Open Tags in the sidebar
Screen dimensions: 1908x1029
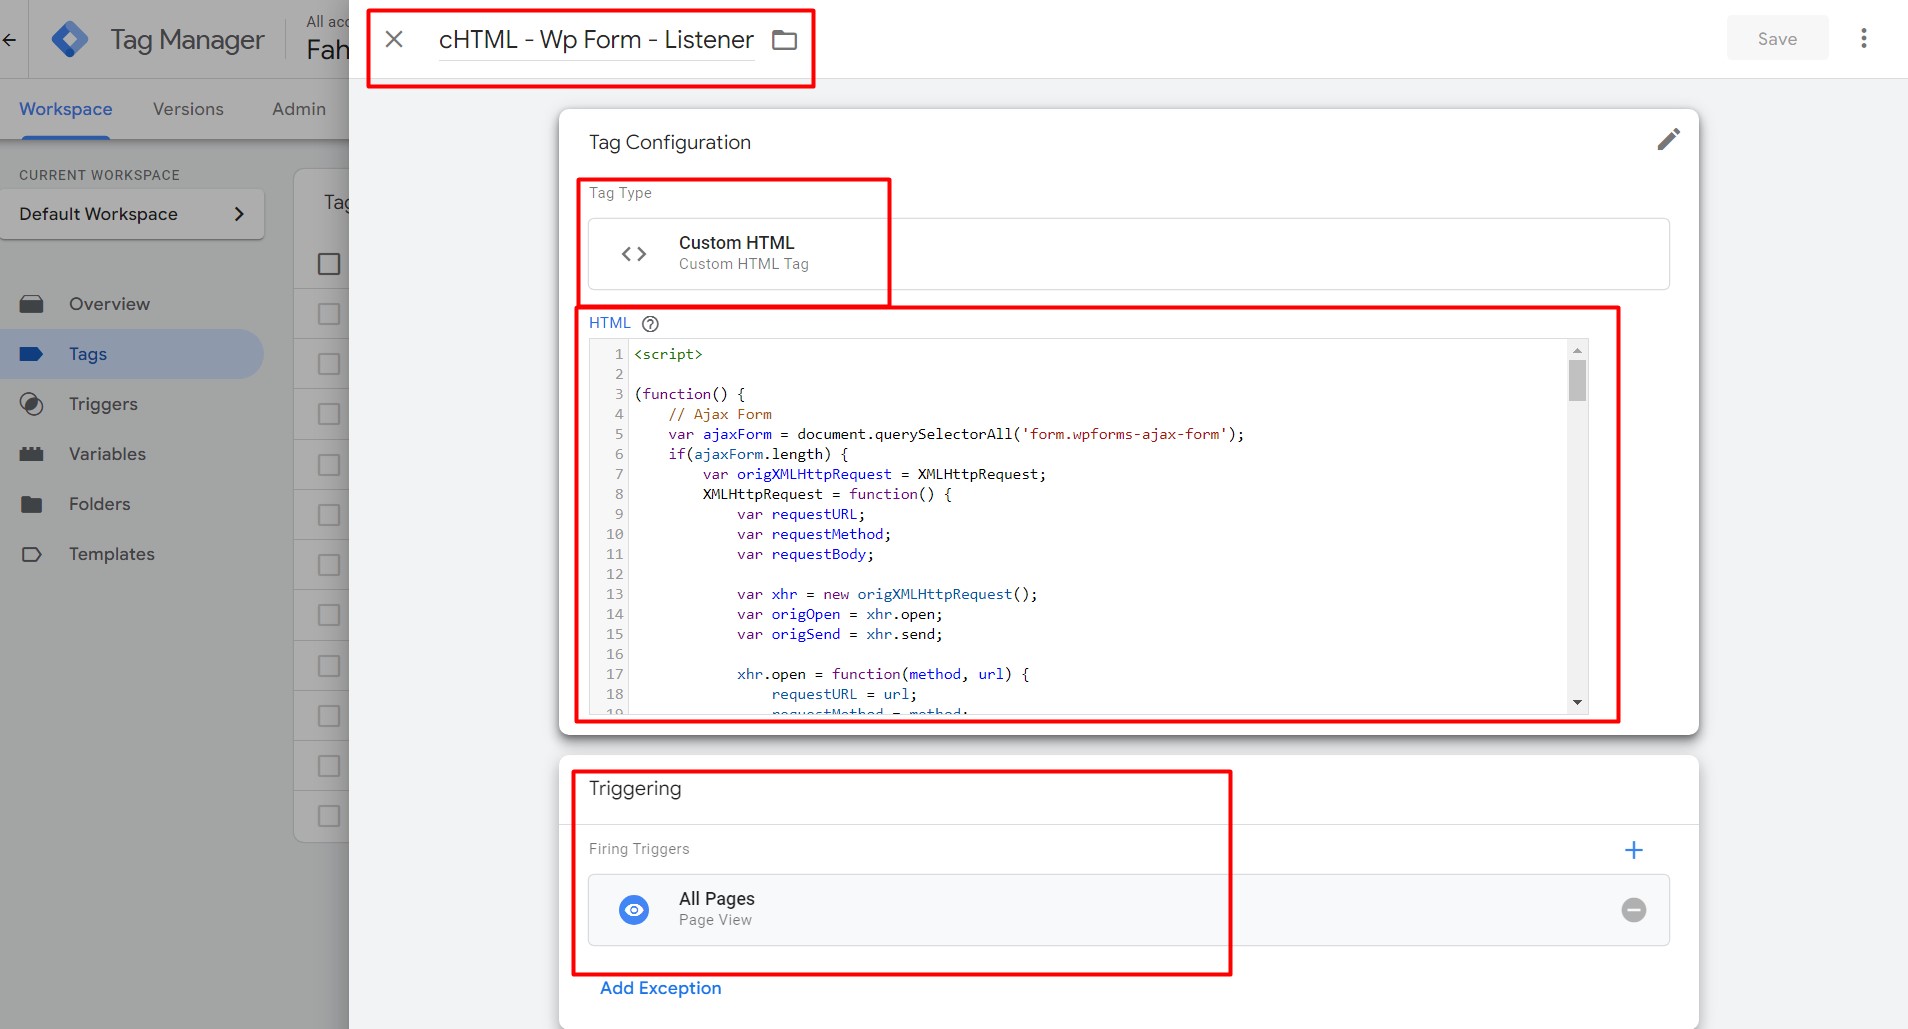131,354
